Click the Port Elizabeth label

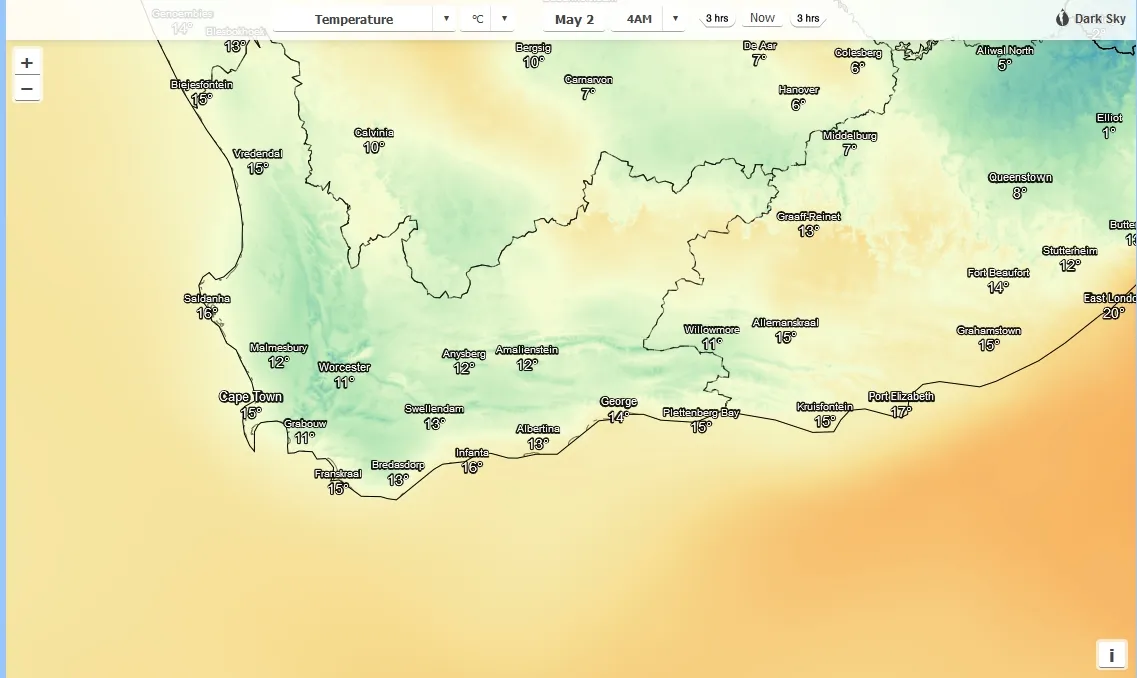click(x=901, y=397)
